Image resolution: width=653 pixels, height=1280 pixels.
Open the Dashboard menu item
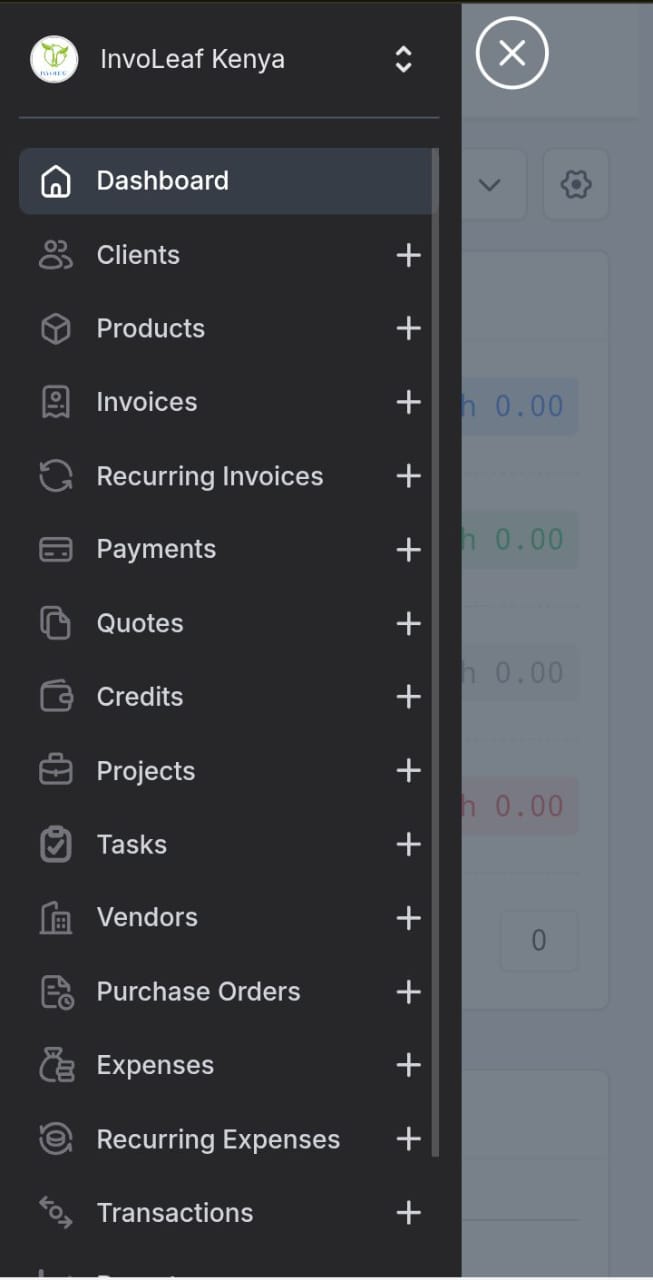tap(162, 181)
